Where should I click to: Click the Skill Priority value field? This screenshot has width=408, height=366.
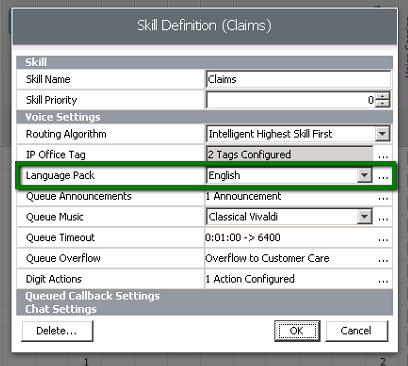291,100
